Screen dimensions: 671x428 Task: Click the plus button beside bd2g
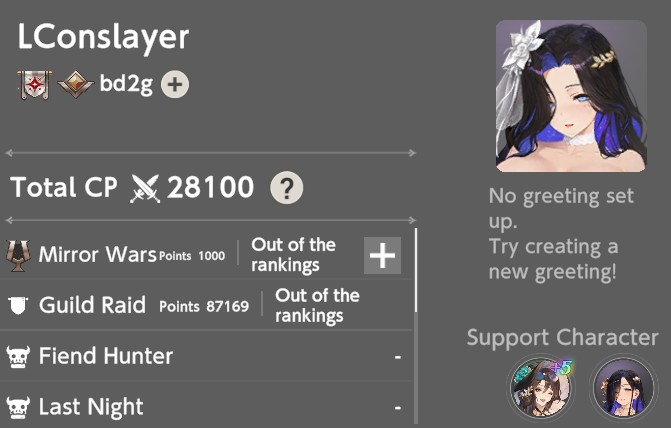[175, 84]
